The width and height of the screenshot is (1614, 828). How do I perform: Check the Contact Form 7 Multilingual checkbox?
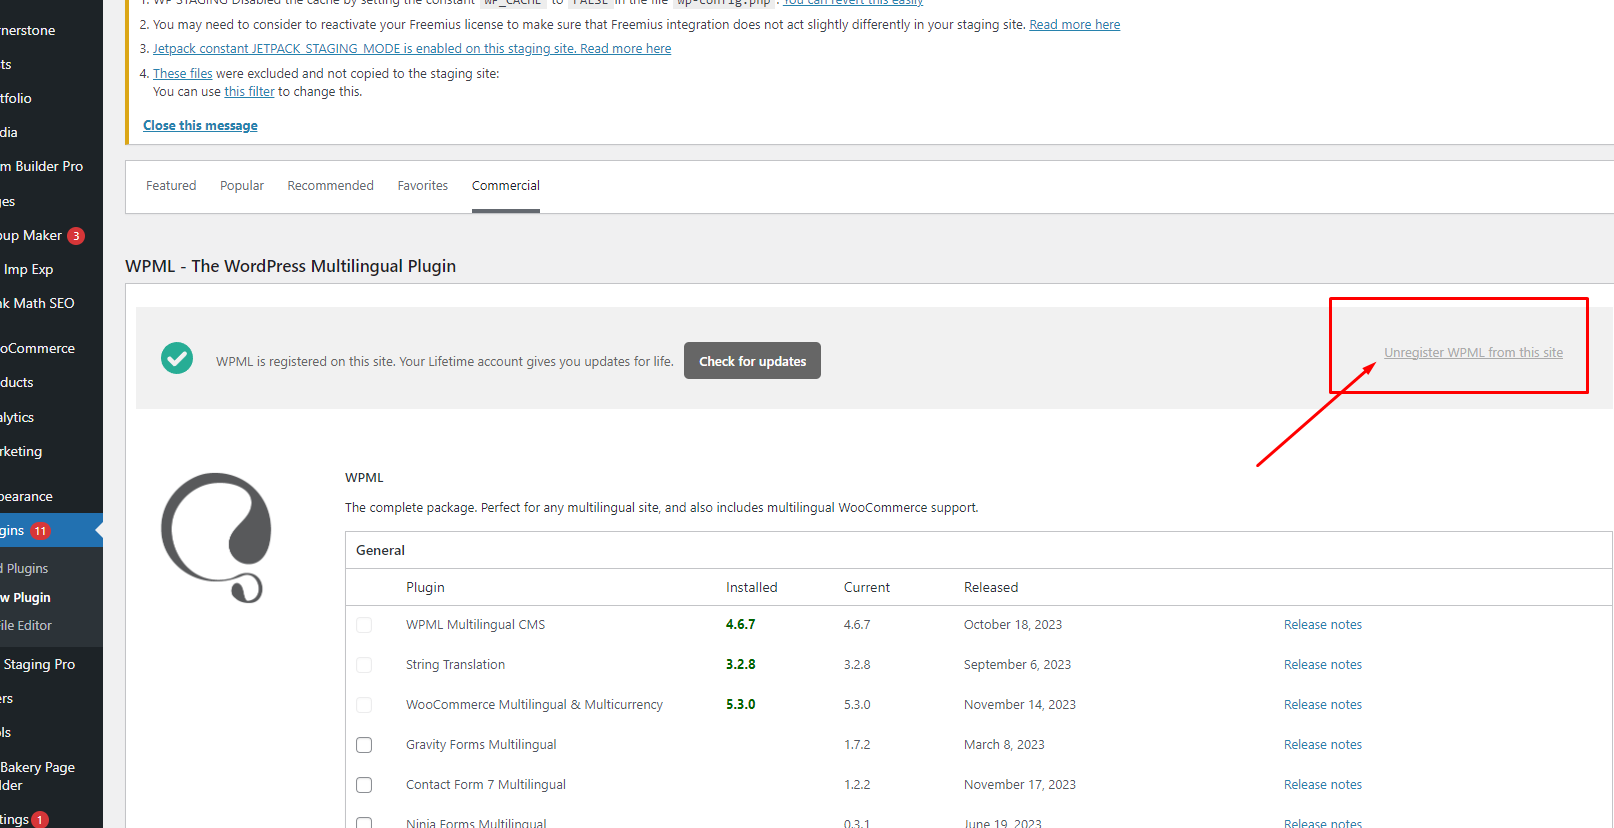point(364,785)
